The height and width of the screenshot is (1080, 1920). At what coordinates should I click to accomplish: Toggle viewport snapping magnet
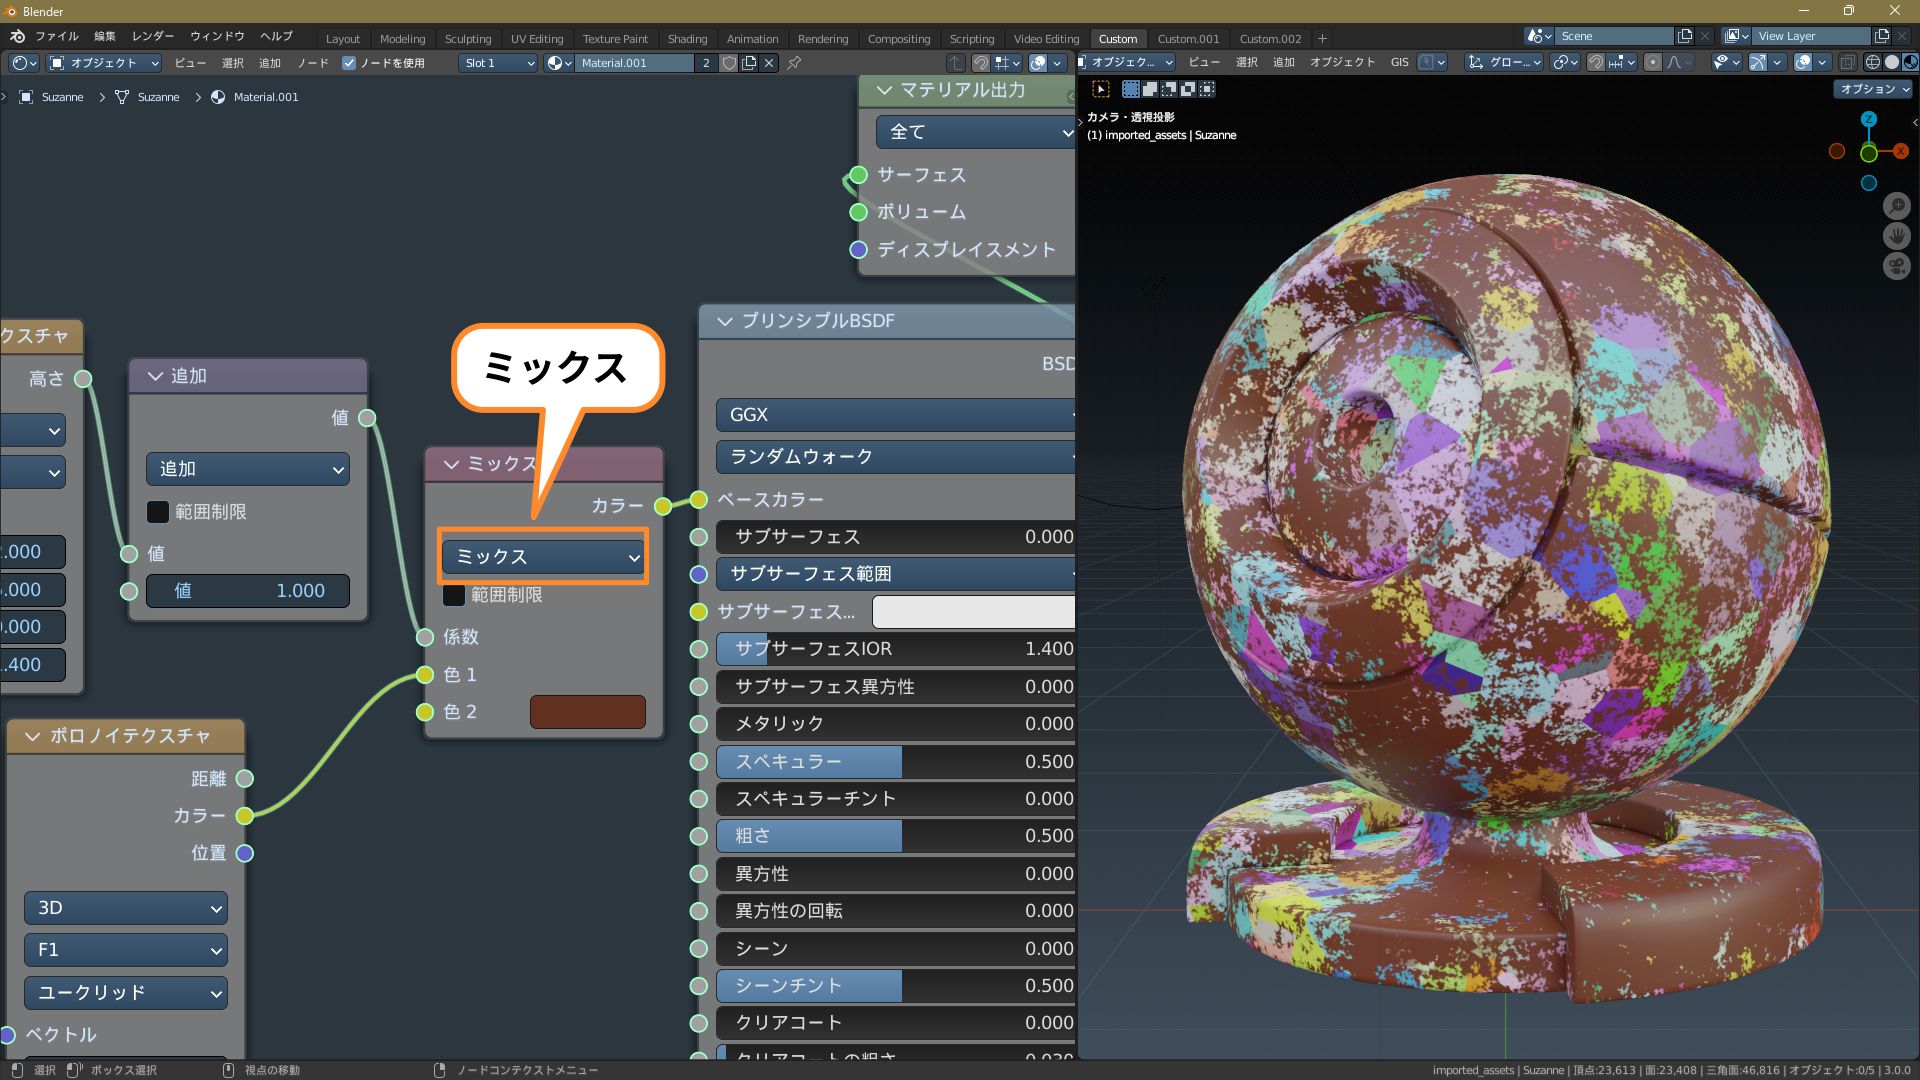(x=1596, y=62)
